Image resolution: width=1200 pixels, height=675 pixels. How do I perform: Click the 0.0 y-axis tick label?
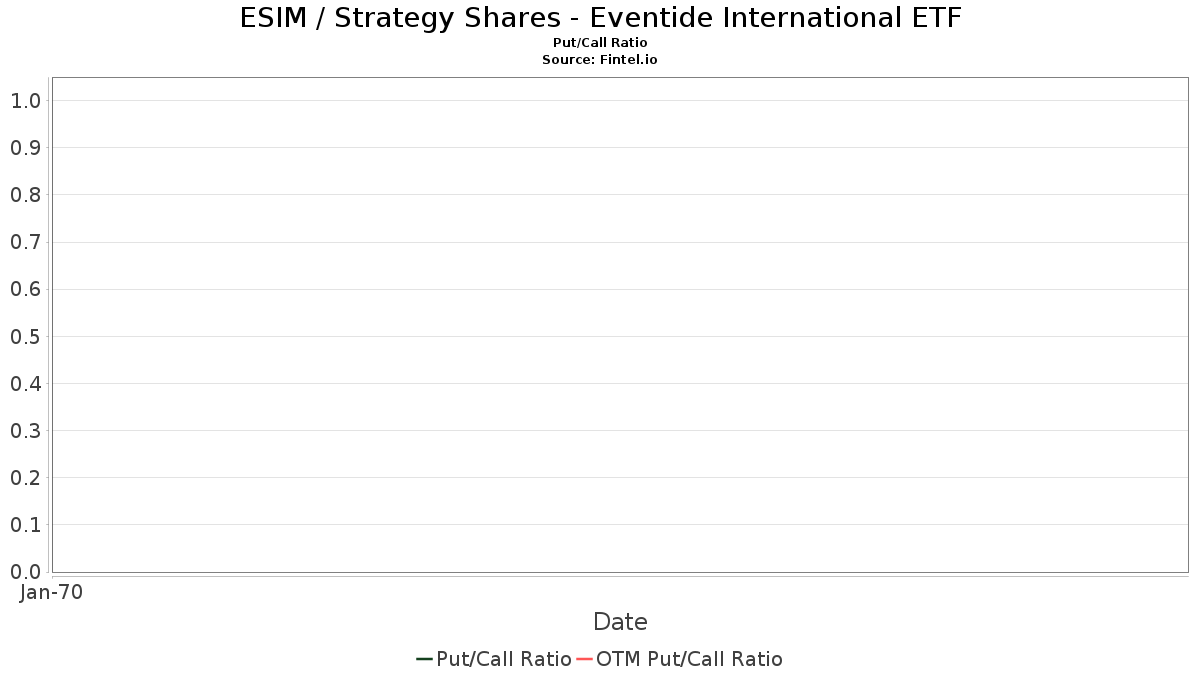pos(25,572)
